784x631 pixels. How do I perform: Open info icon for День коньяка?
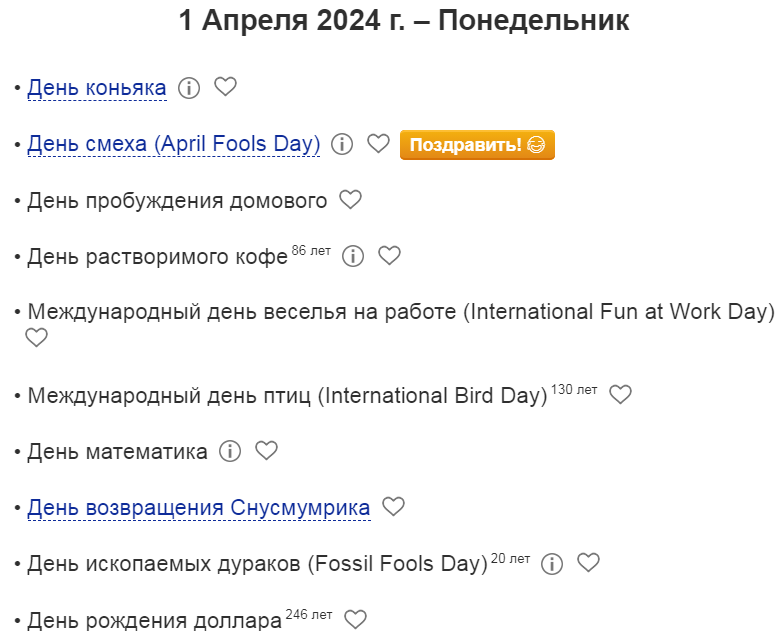coord(189,88)
